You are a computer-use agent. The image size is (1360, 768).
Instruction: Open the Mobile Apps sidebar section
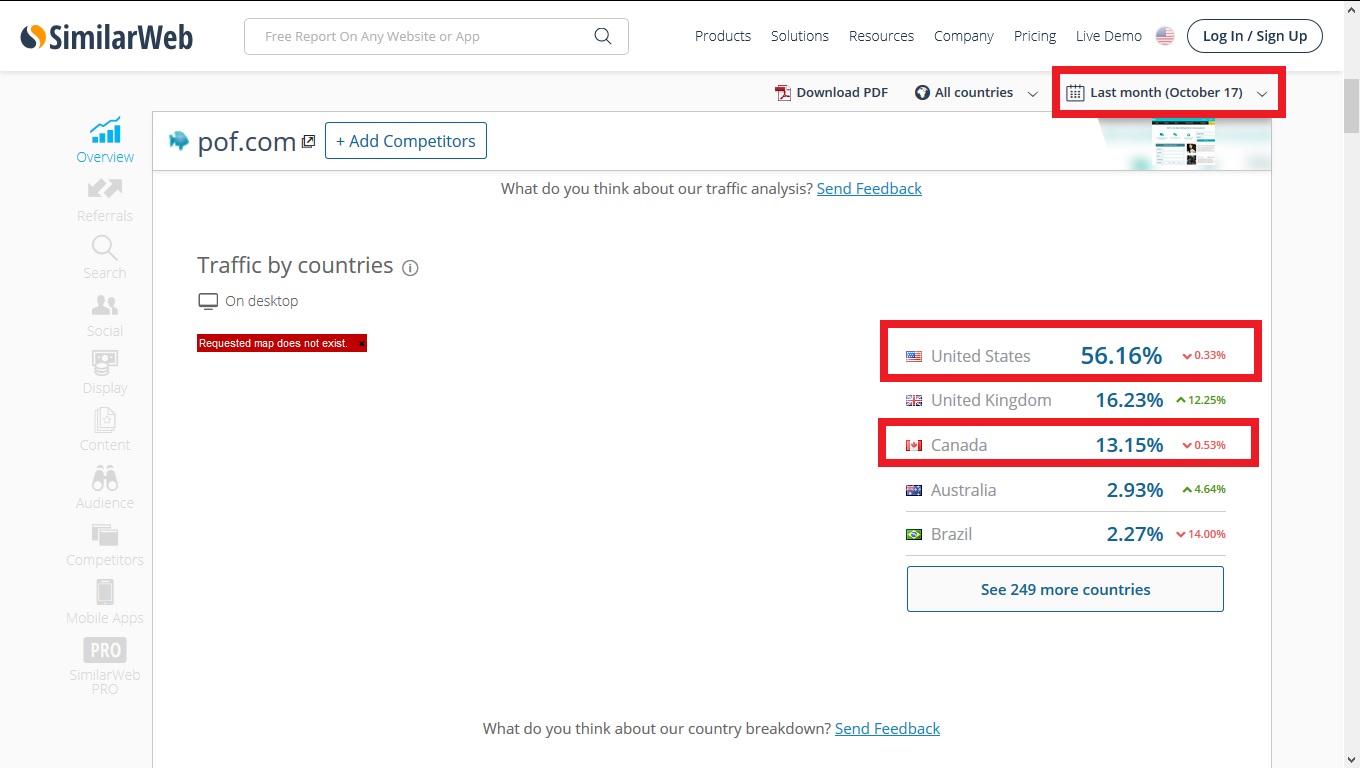(x=105, y=602)
